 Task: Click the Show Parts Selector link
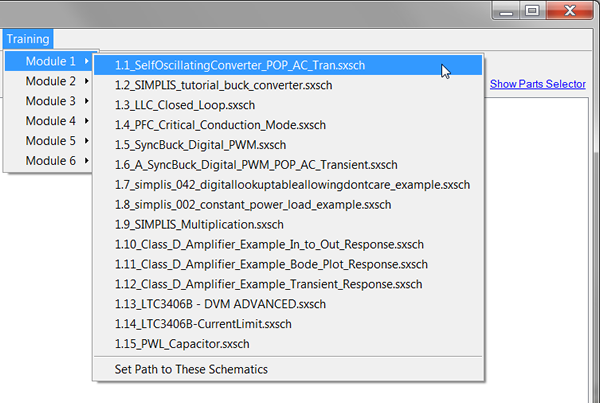[538, 84]
